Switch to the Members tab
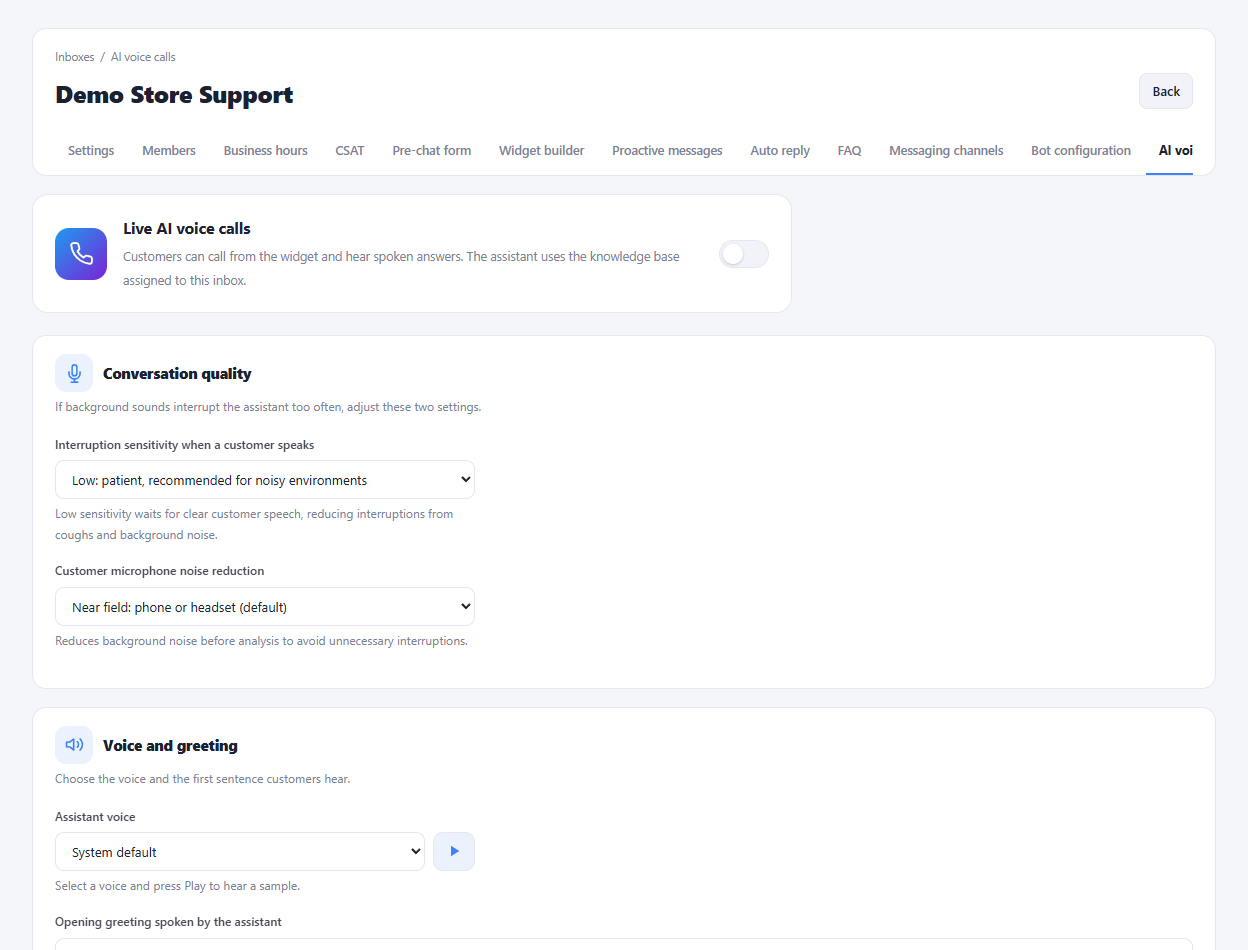The image size is (1248, 950). (x=169, y=151)
